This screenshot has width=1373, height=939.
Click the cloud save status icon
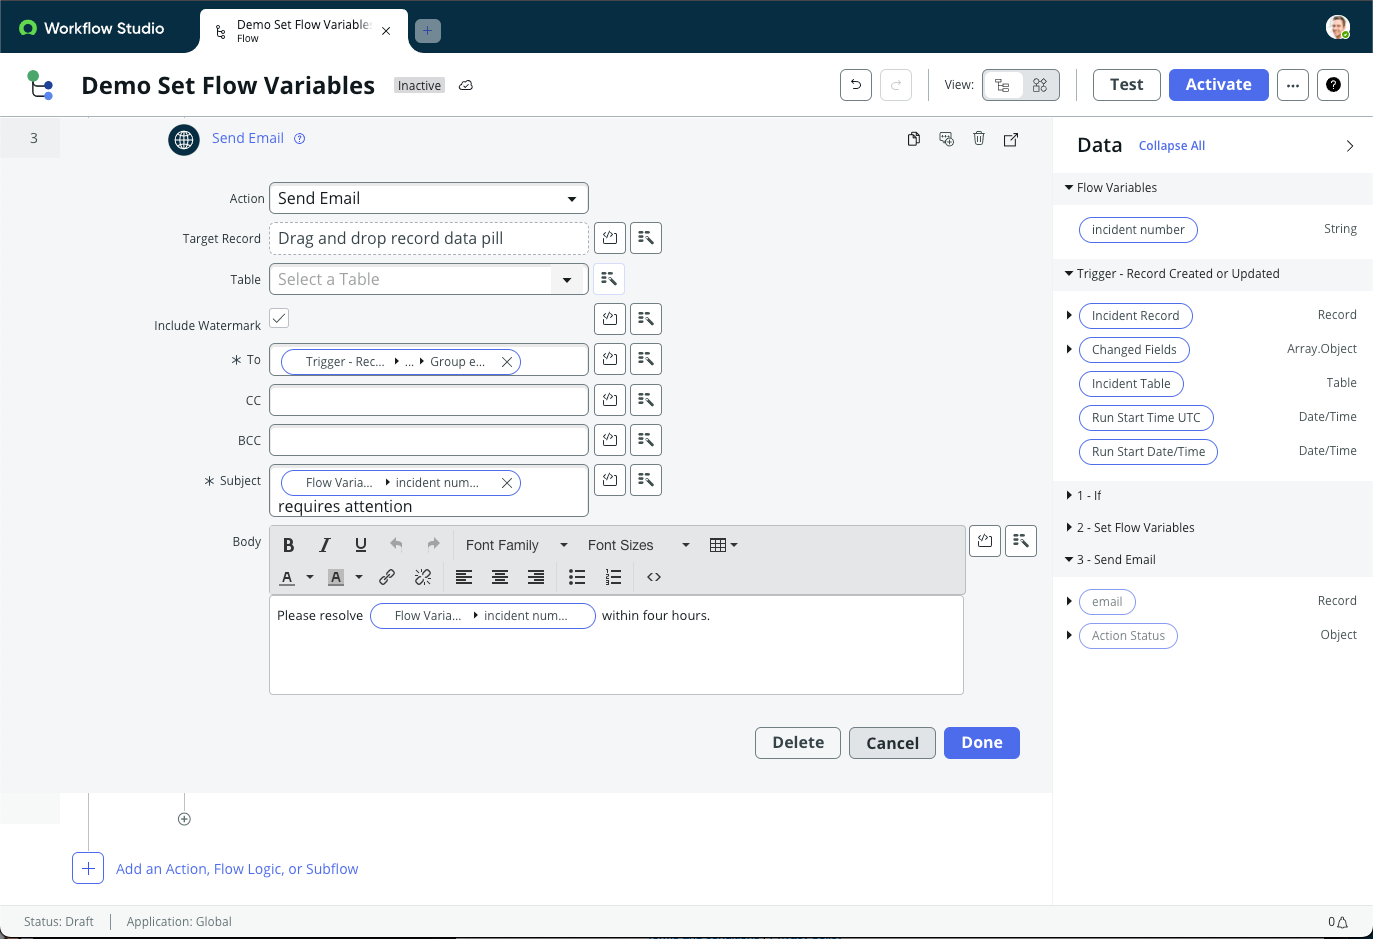pyautogui.click(x=466, y=85)
